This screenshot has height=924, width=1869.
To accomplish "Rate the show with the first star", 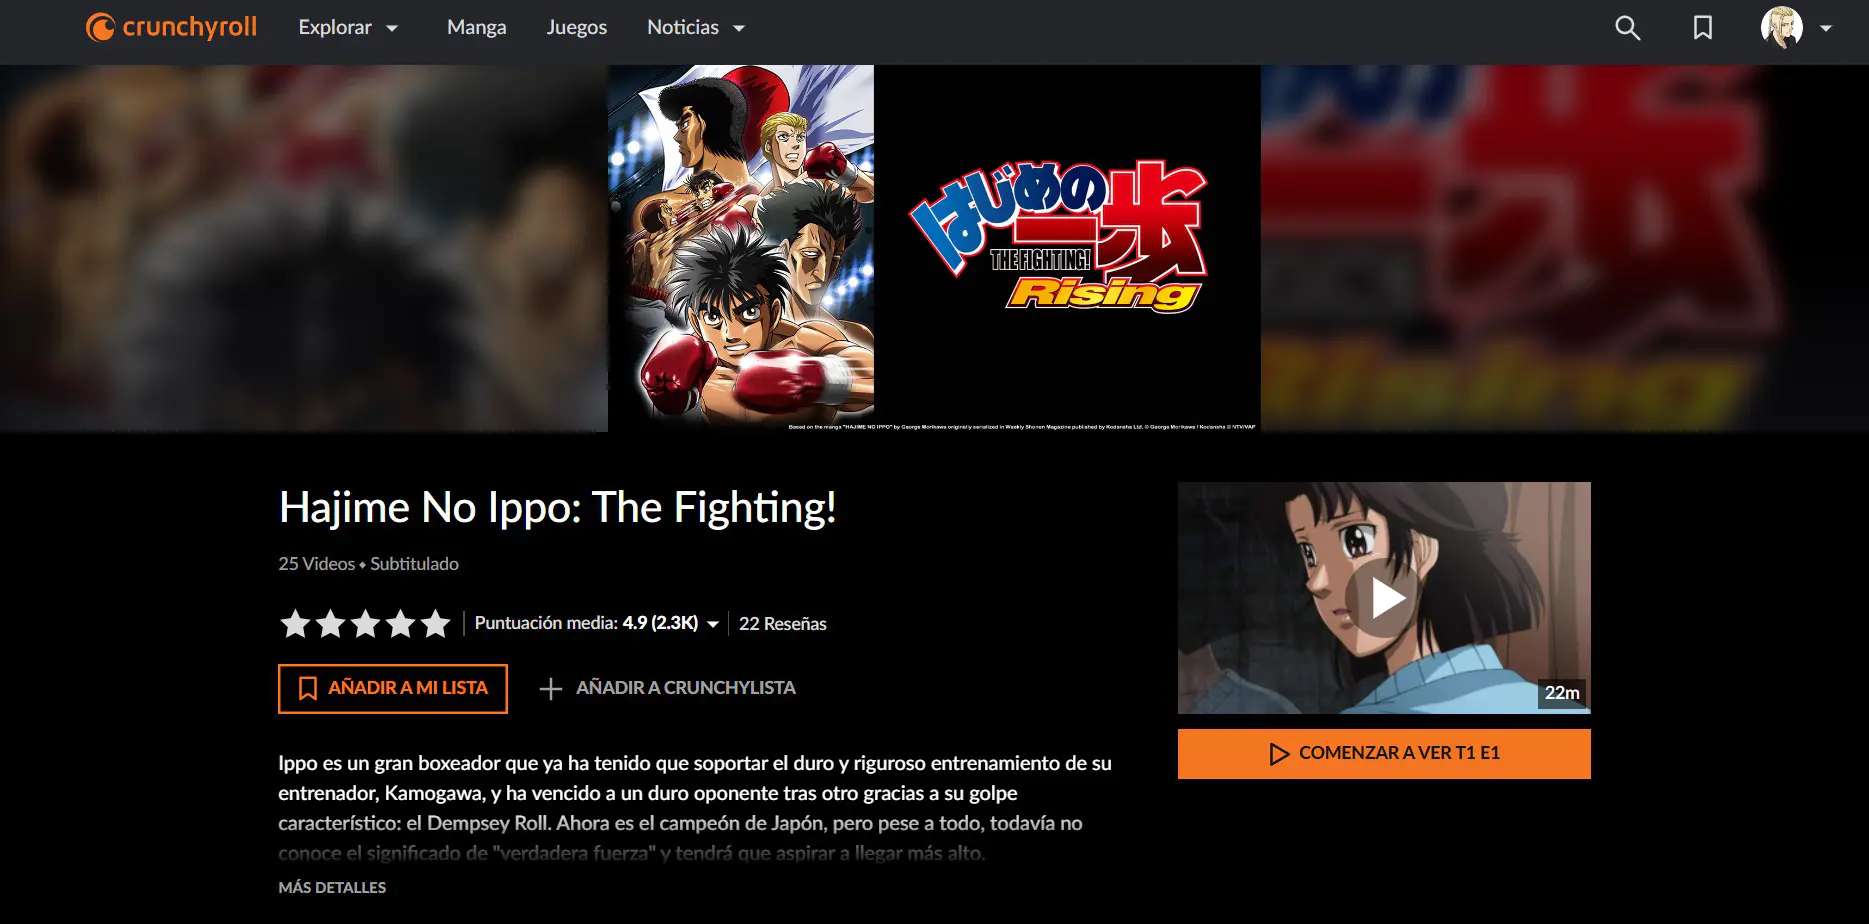I will tap(295, 624).
